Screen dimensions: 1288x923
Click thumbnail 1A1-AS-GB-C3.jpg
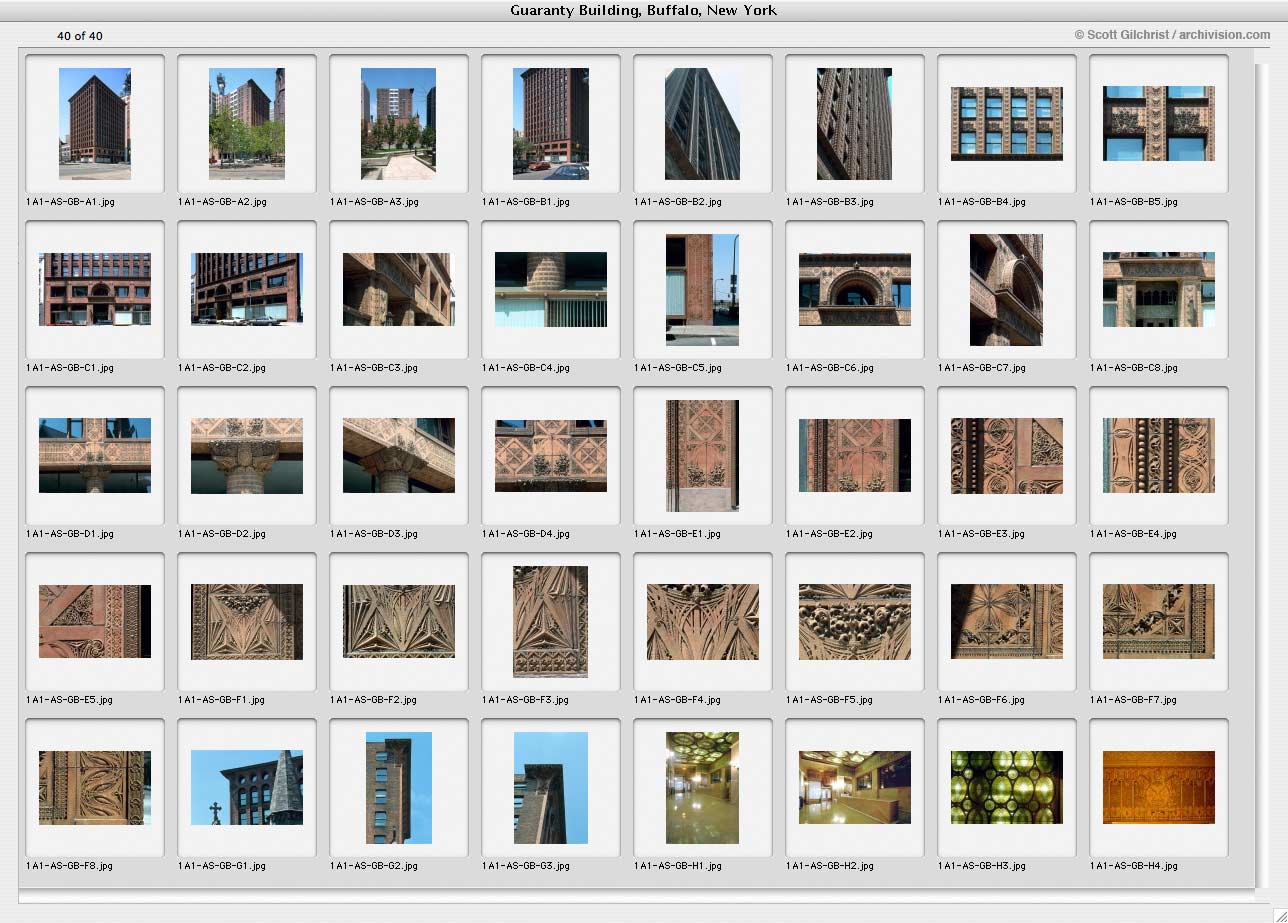[x=399, y=289]
